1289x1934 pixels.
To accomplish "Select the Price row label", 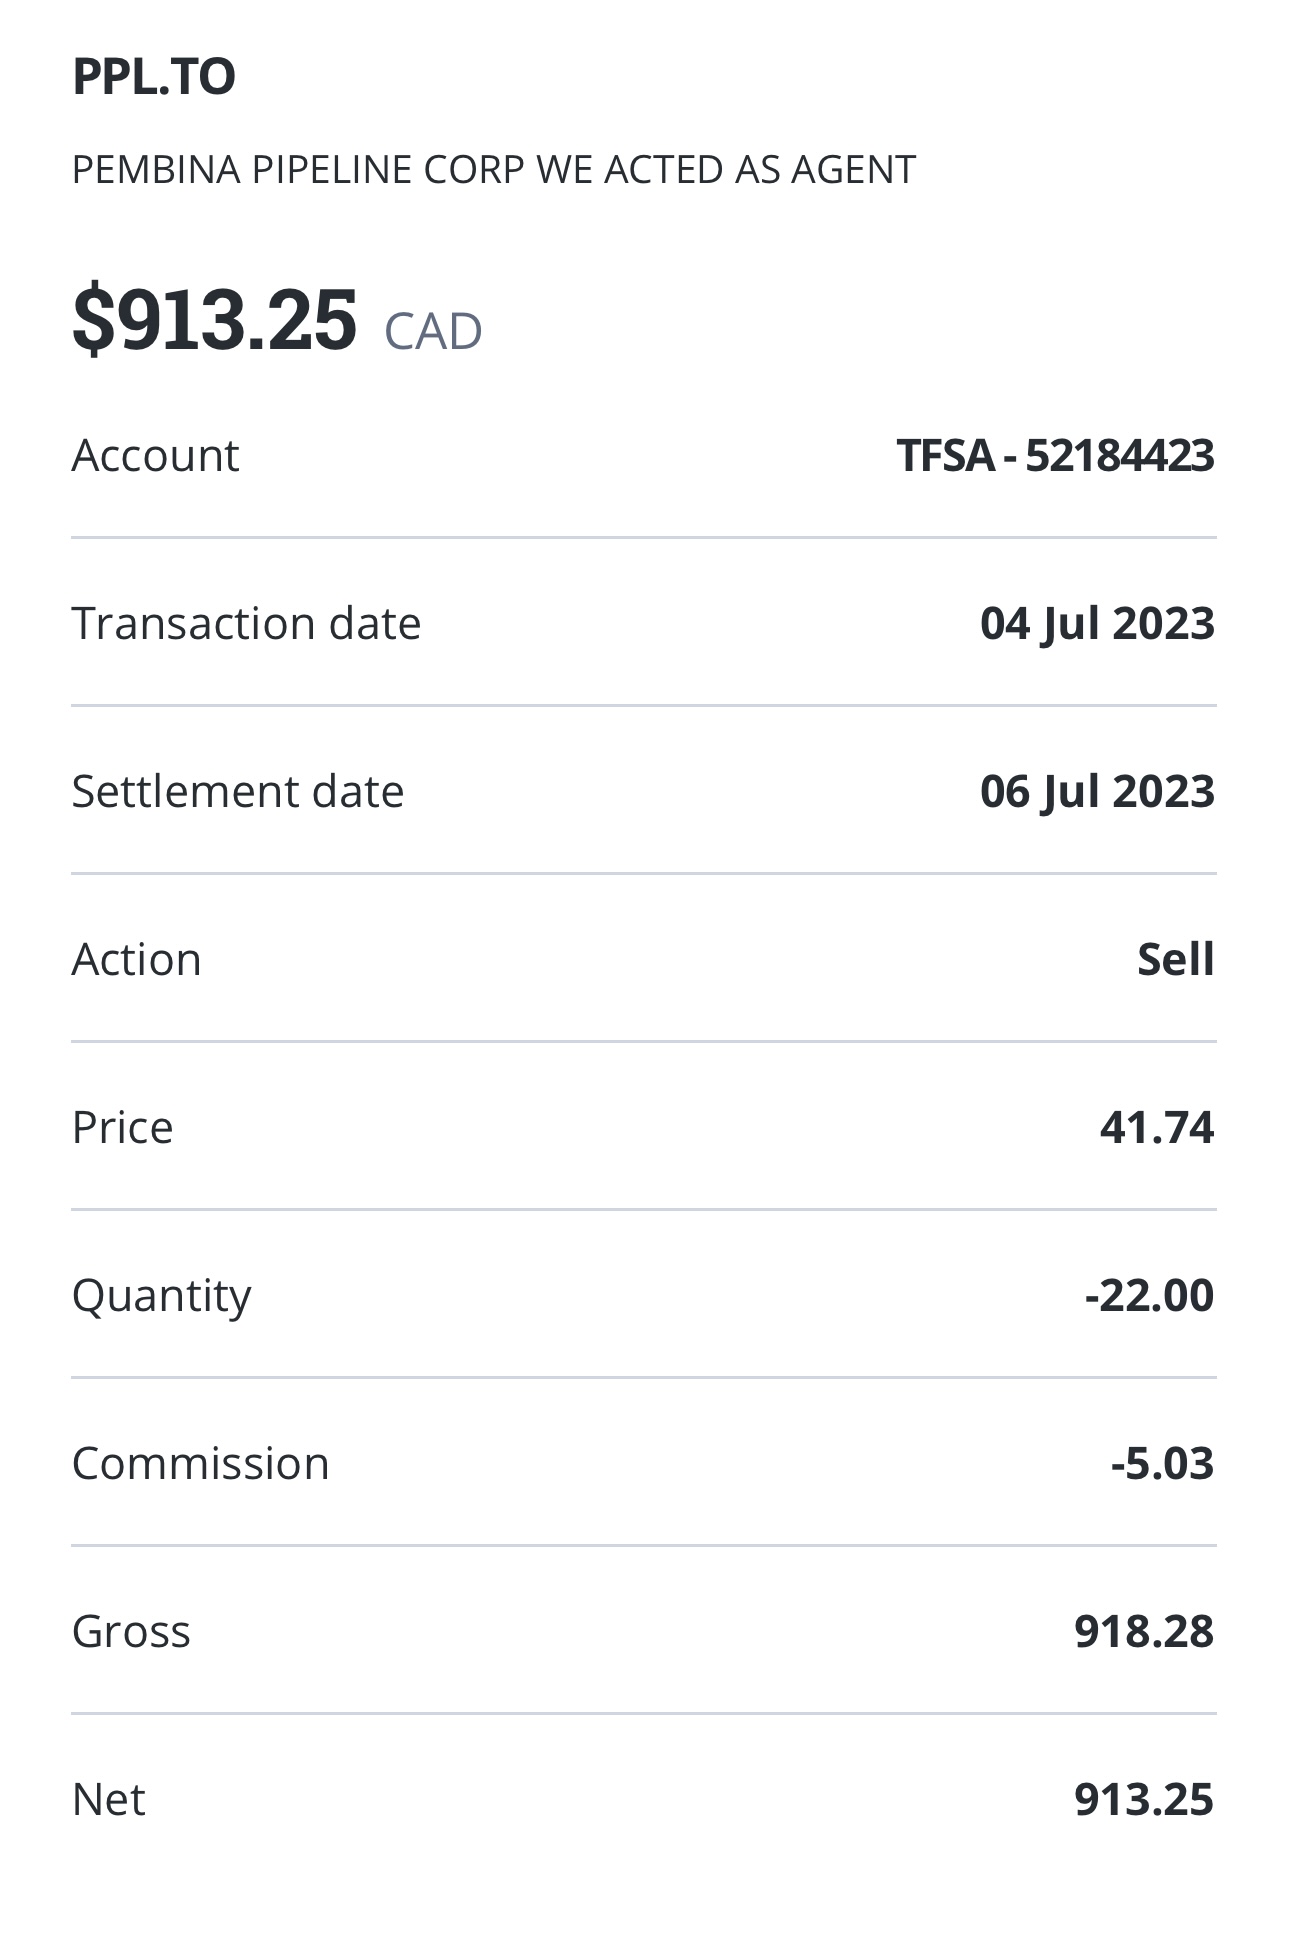I will [x=123, y=1127].
